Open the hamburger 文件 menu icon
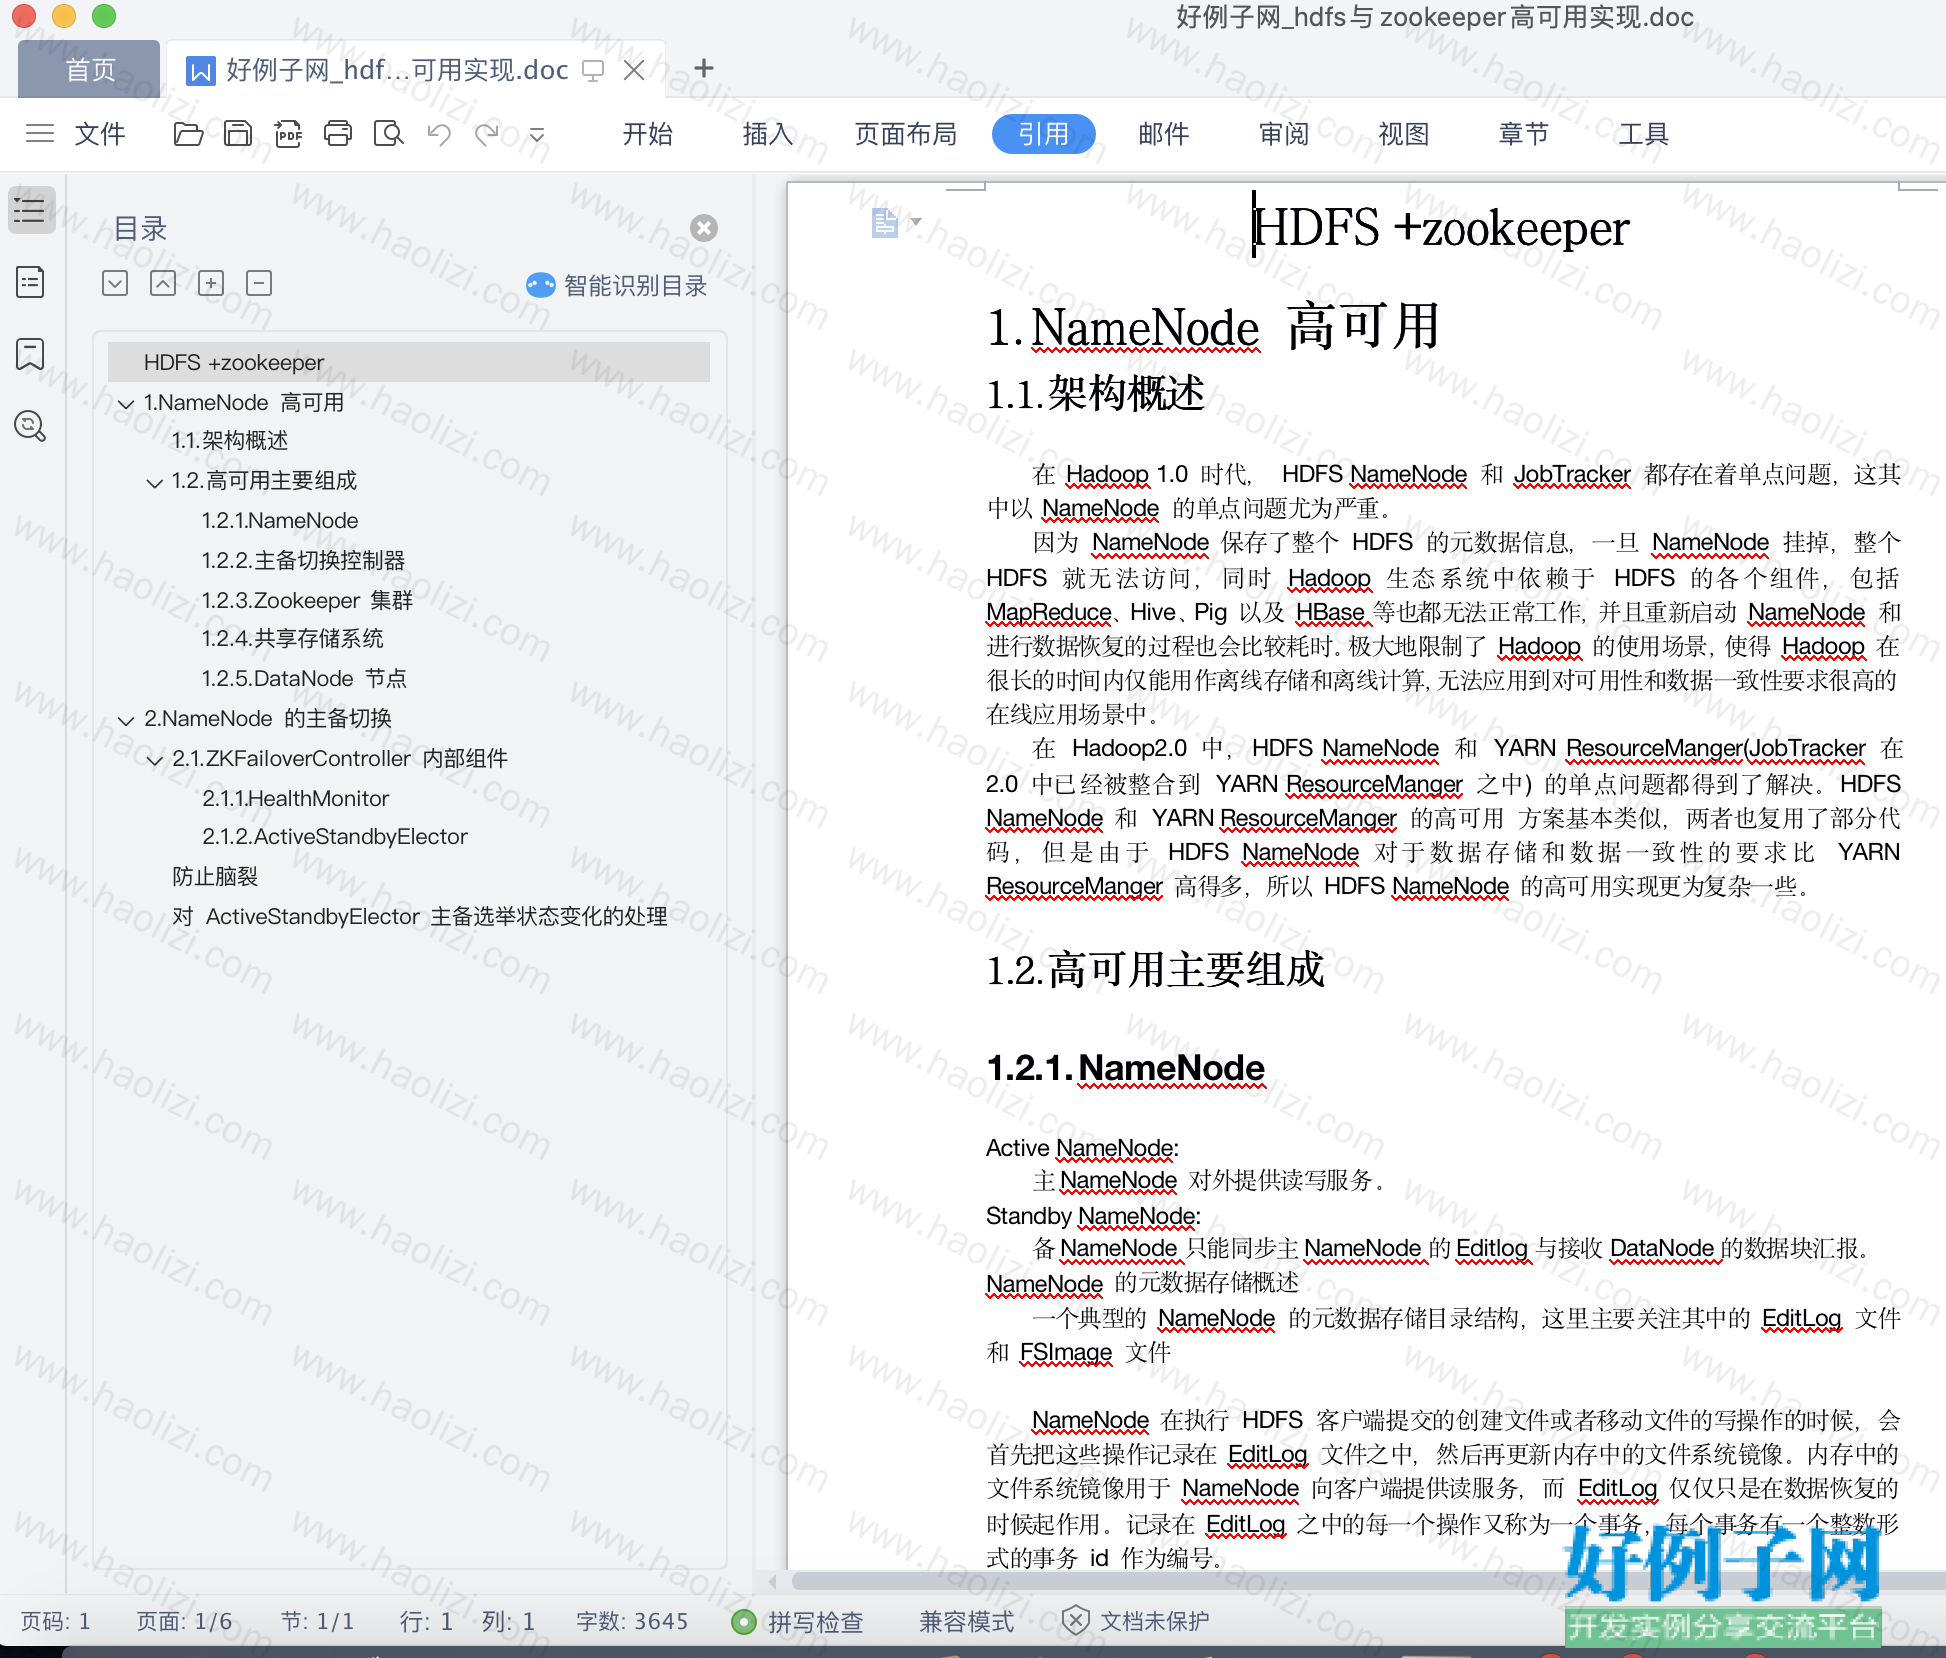The height and width of the screenshot is (1658, 1946). (x=40, y=133)
